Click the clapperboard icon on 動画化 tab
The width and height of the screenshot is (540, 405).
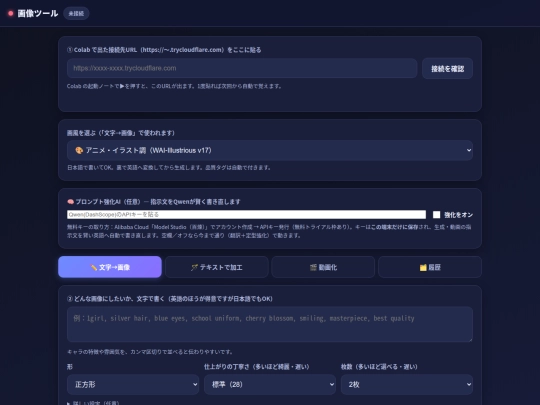click(x=313, y=267)
